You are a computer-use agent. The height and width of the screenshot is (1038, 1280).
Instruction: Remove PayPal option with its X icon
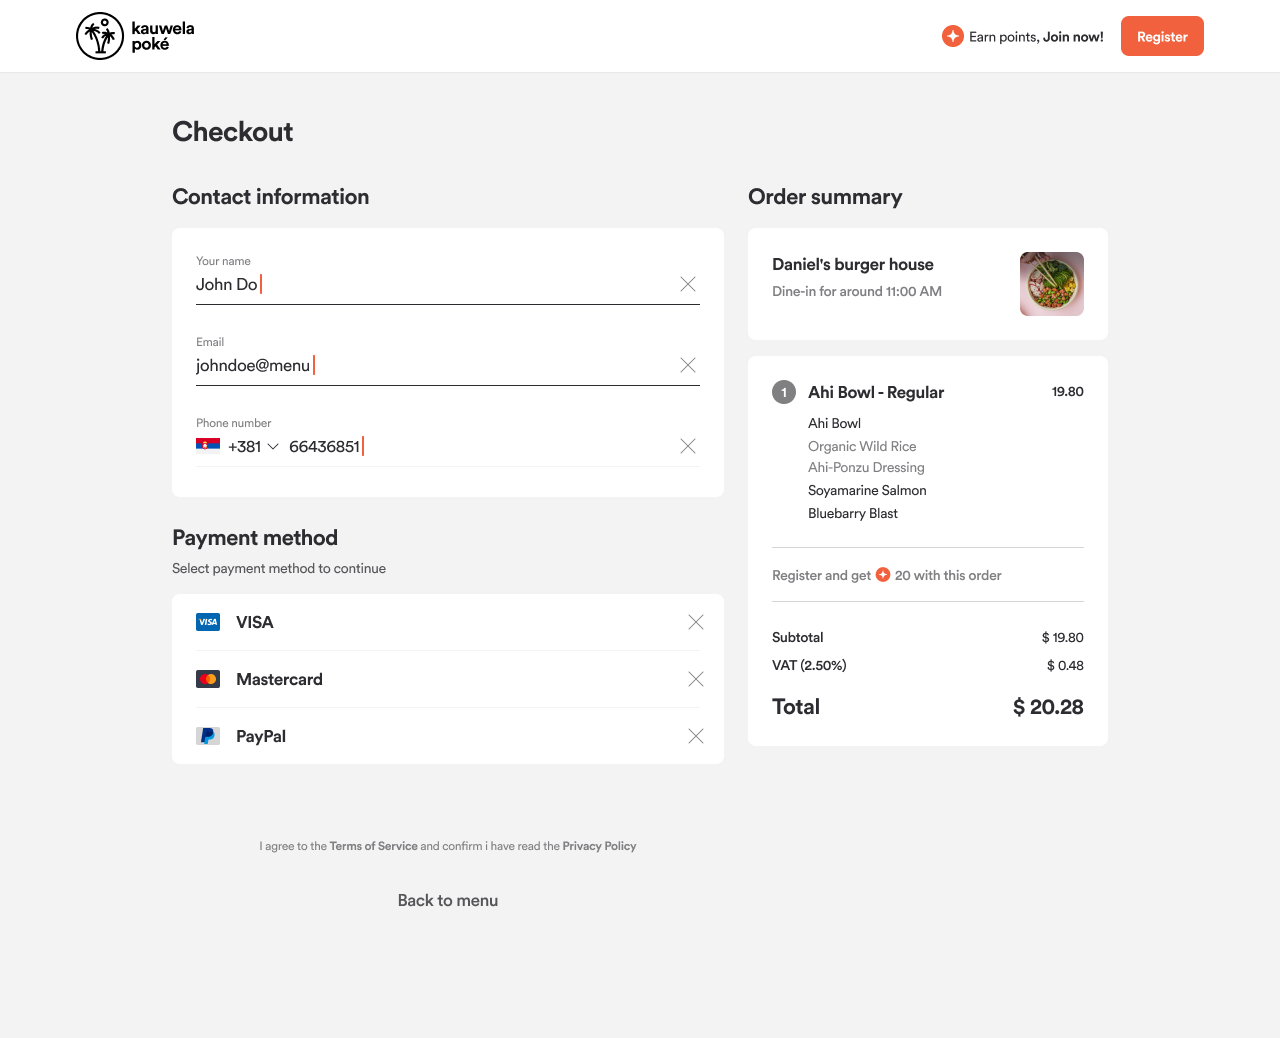click(696, 736)
